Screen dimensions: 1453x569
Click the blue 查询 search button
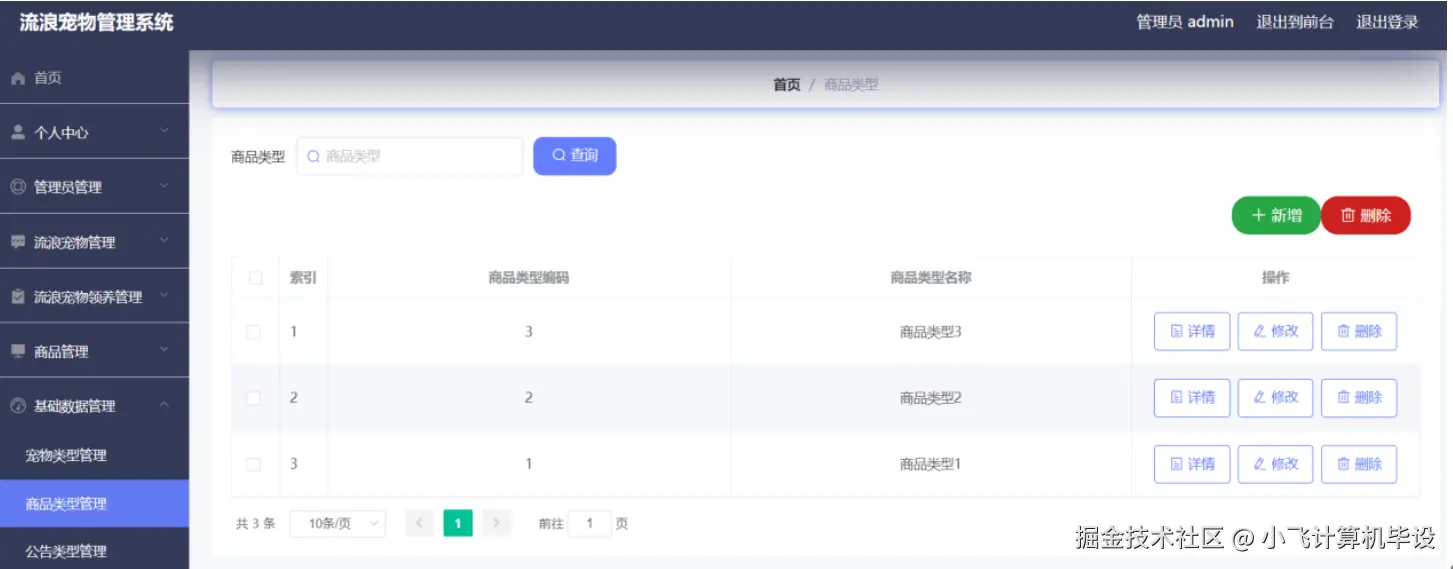coord(575,156)
